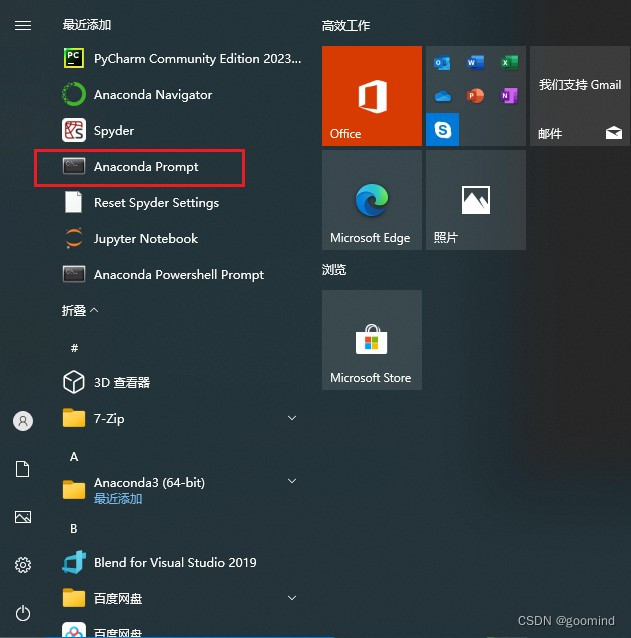Open Outlook in Office apps tile
The image size is (631, 638).
[x=442, y=63]
